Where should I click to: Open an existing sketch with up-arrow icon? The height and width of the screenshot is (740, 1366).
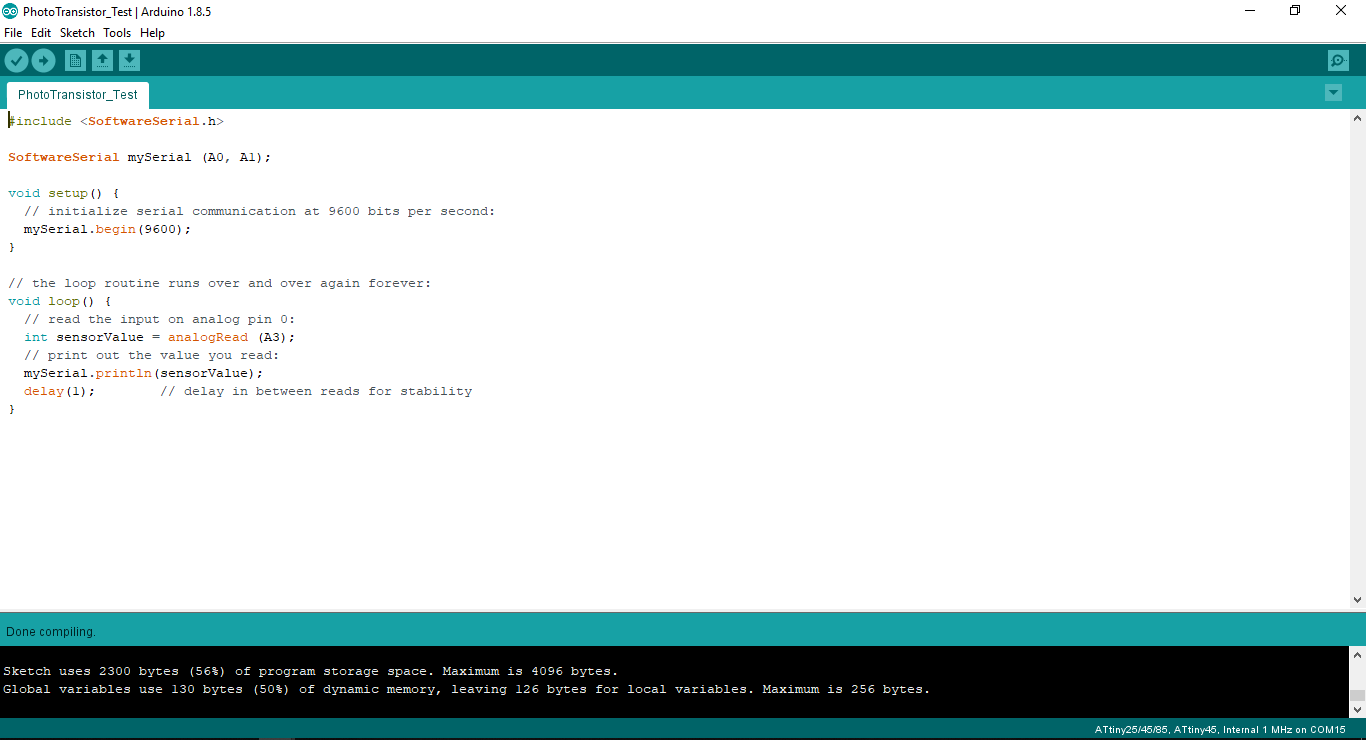[x=102, y=61]
